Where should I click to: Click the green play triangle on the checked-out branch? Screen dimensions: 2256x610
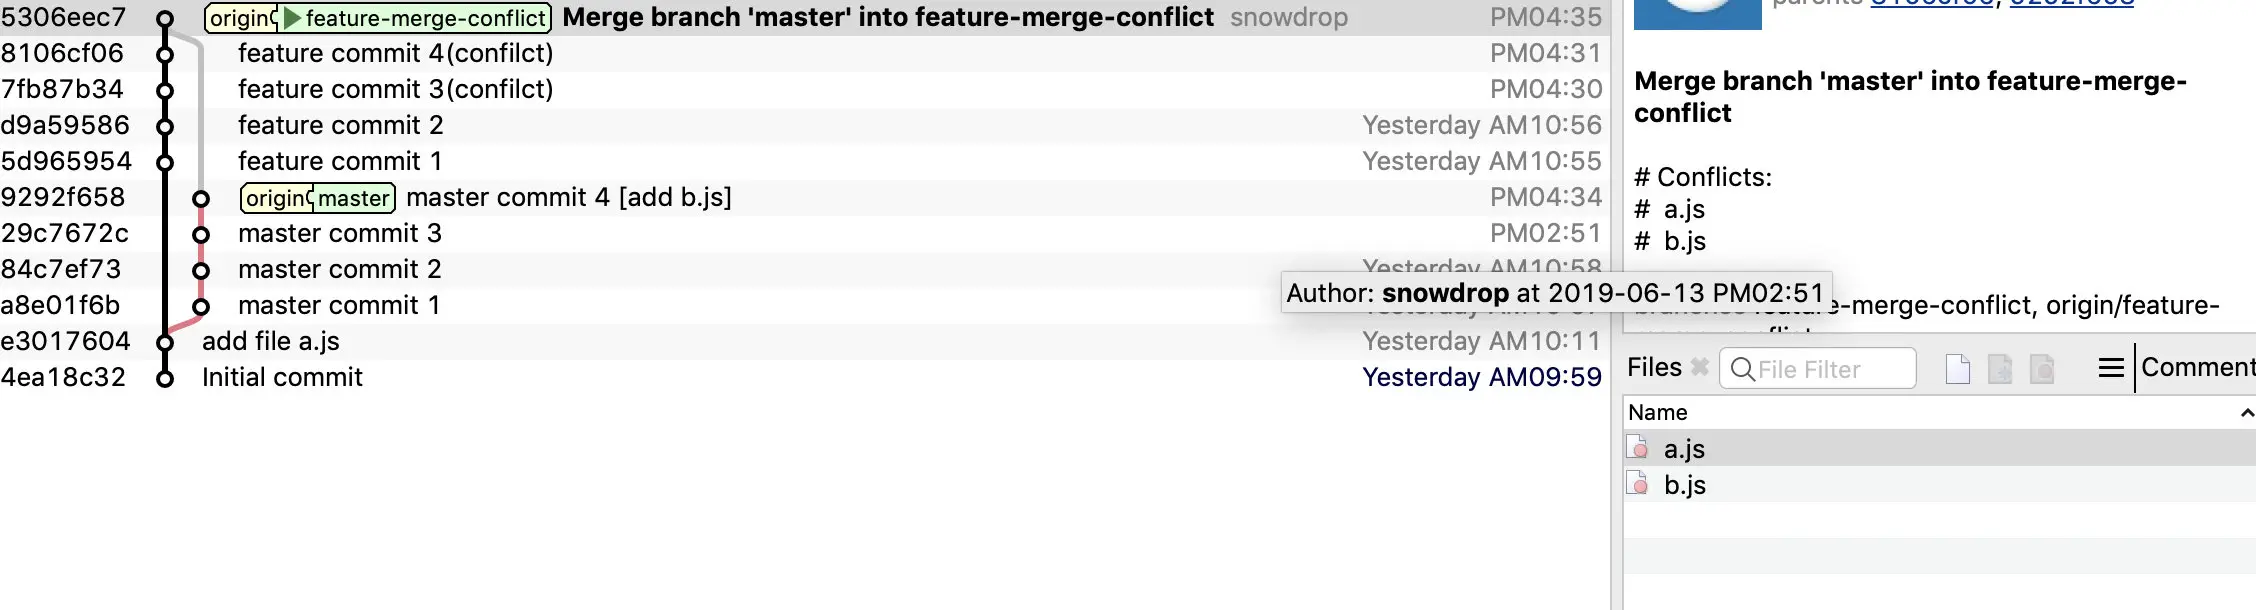pyautogui.click(x=291, y=17)
